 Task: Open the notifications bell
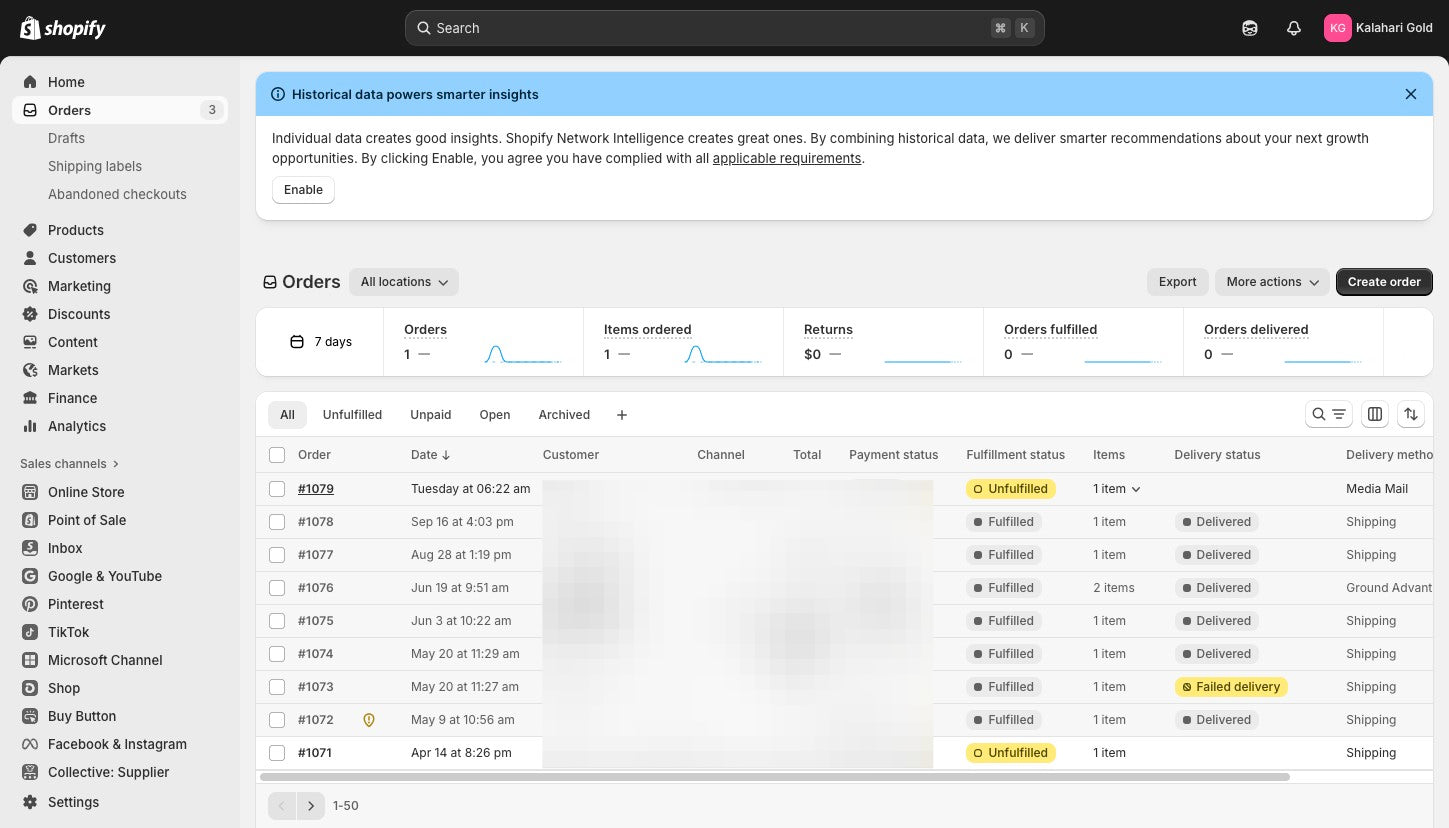pos(1294,28)
